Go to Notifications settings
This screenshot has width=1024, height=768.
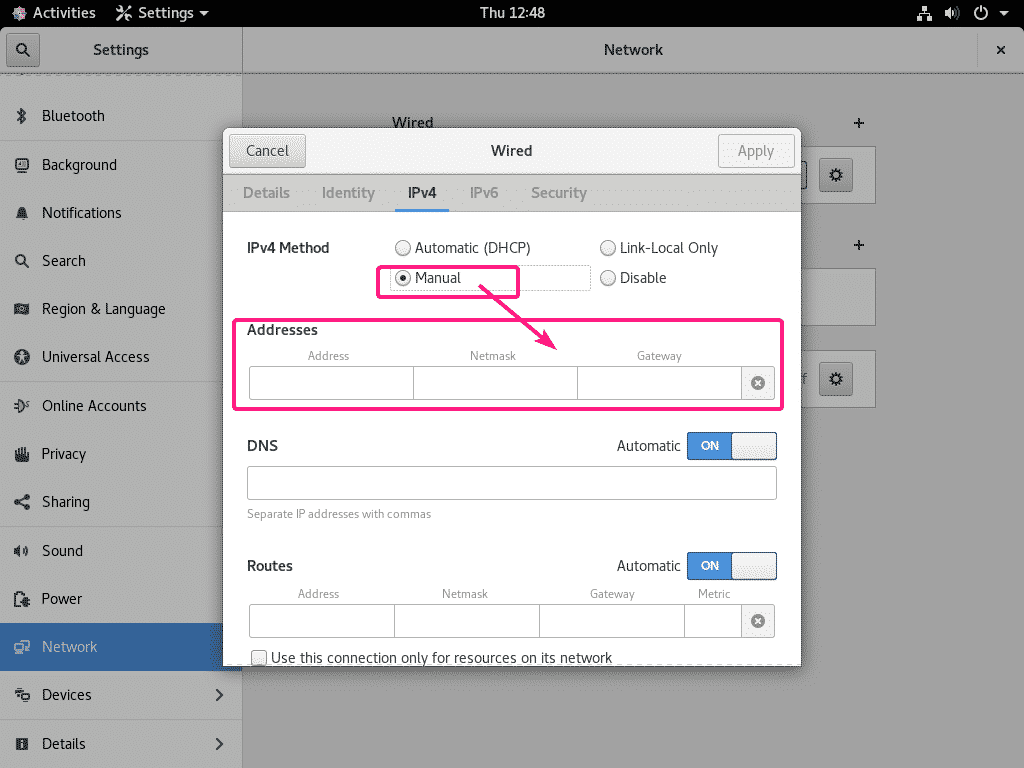pos(121,213)
